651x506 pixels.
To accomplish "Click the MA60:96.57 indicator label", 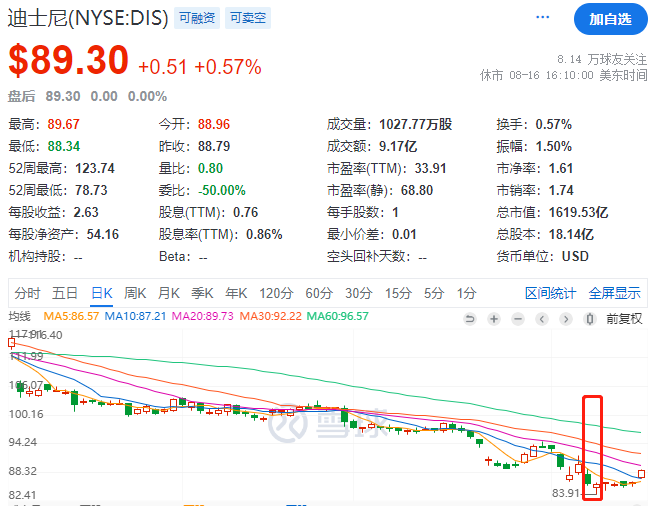I will pos(338,316).
